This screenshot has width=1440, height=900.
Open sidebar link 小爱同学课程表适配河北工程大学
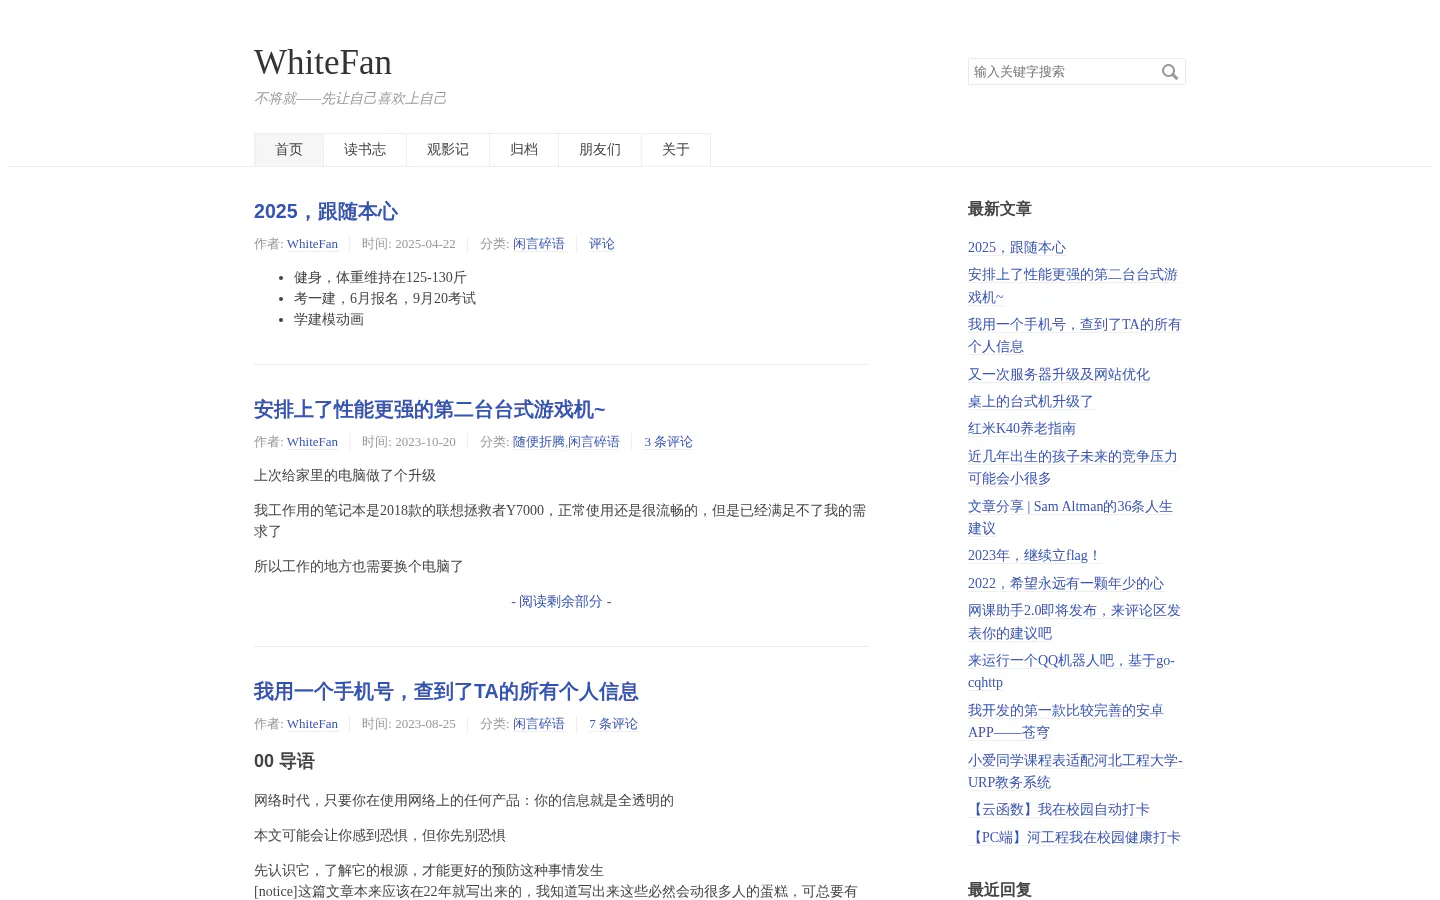tap(1075, 771)
